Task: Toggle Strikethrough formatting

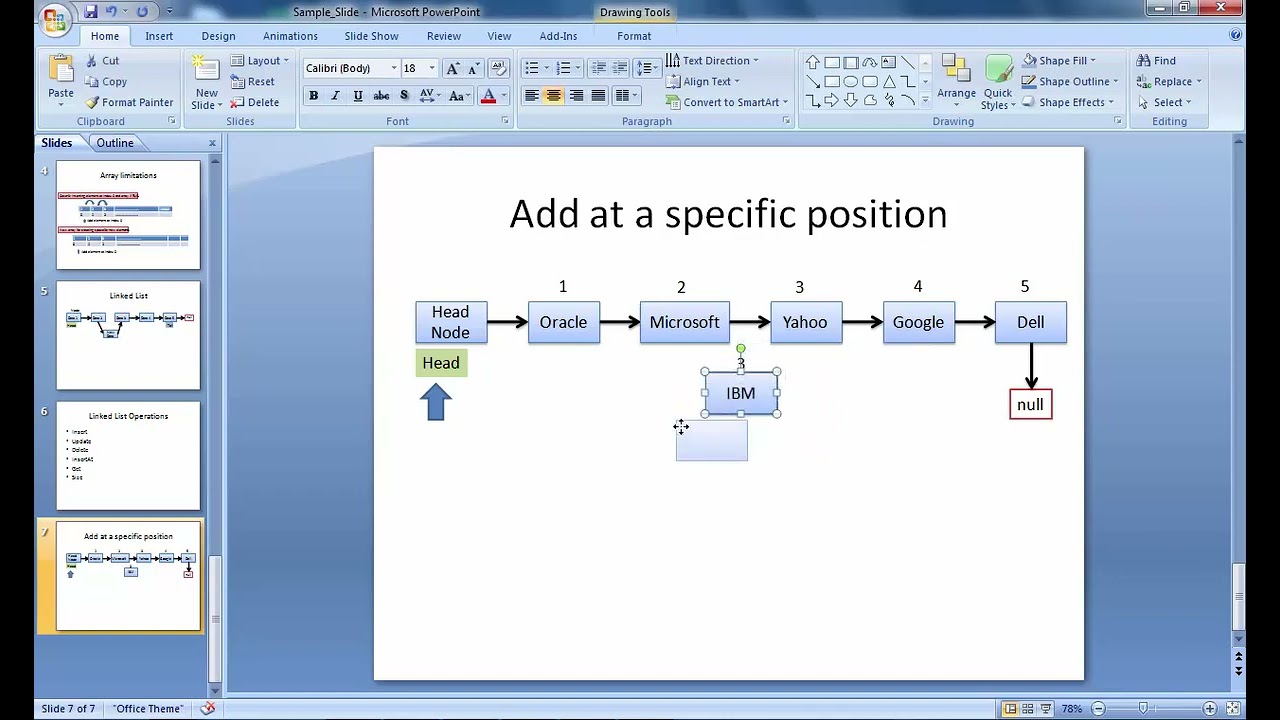Action: pyautogui.click(x=381, y=96)
